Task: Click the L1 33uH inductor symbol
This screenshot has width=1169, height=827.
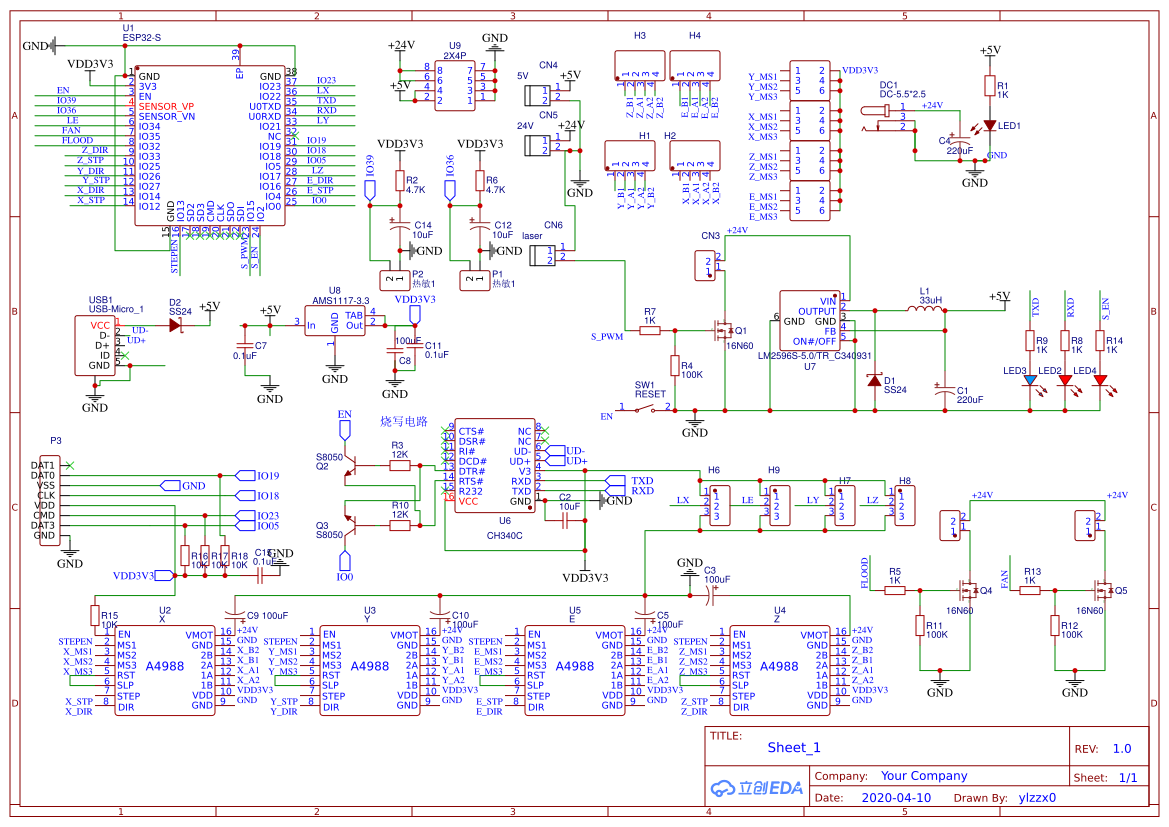Action: coord(924,309)
